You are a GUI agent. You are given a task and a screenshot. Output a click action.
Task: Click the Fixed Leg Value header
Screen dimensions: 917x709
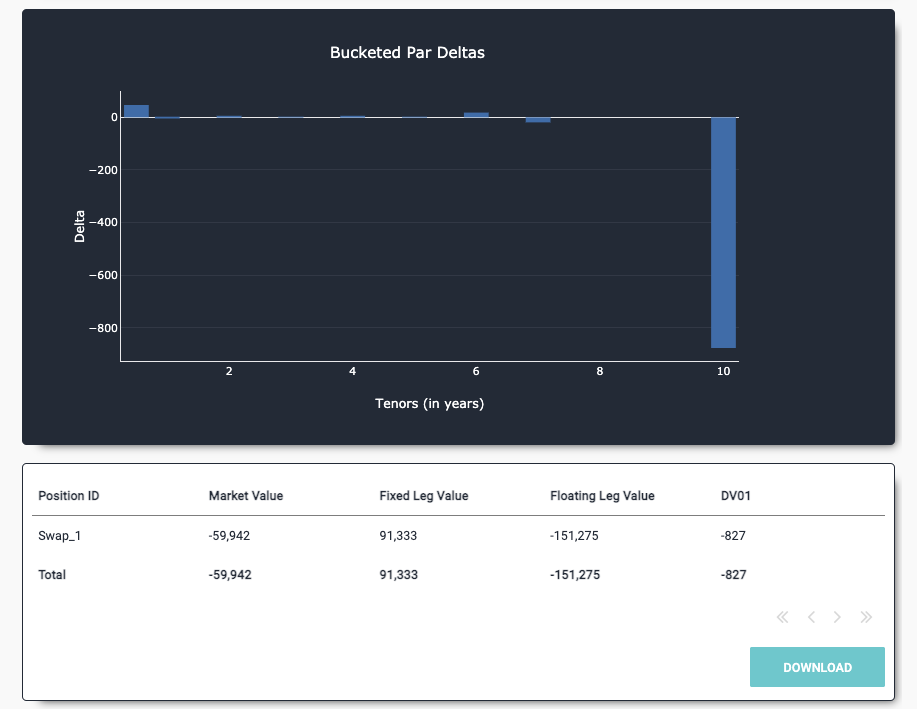(x=423, y=496)
